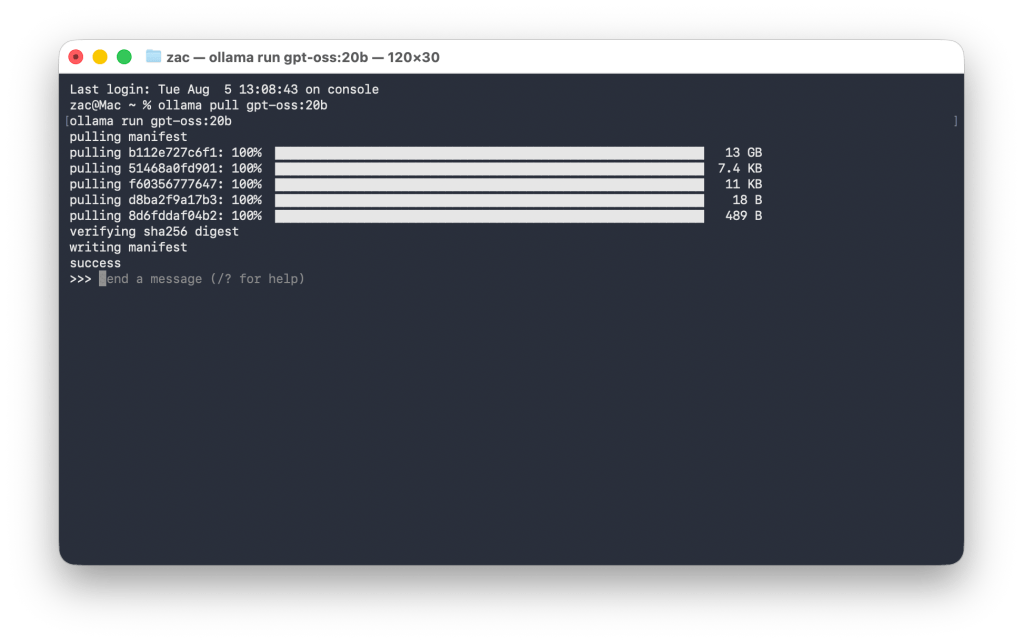Click the "success" status line
This screenshot has height=643, width=1023.
point(95,263)
